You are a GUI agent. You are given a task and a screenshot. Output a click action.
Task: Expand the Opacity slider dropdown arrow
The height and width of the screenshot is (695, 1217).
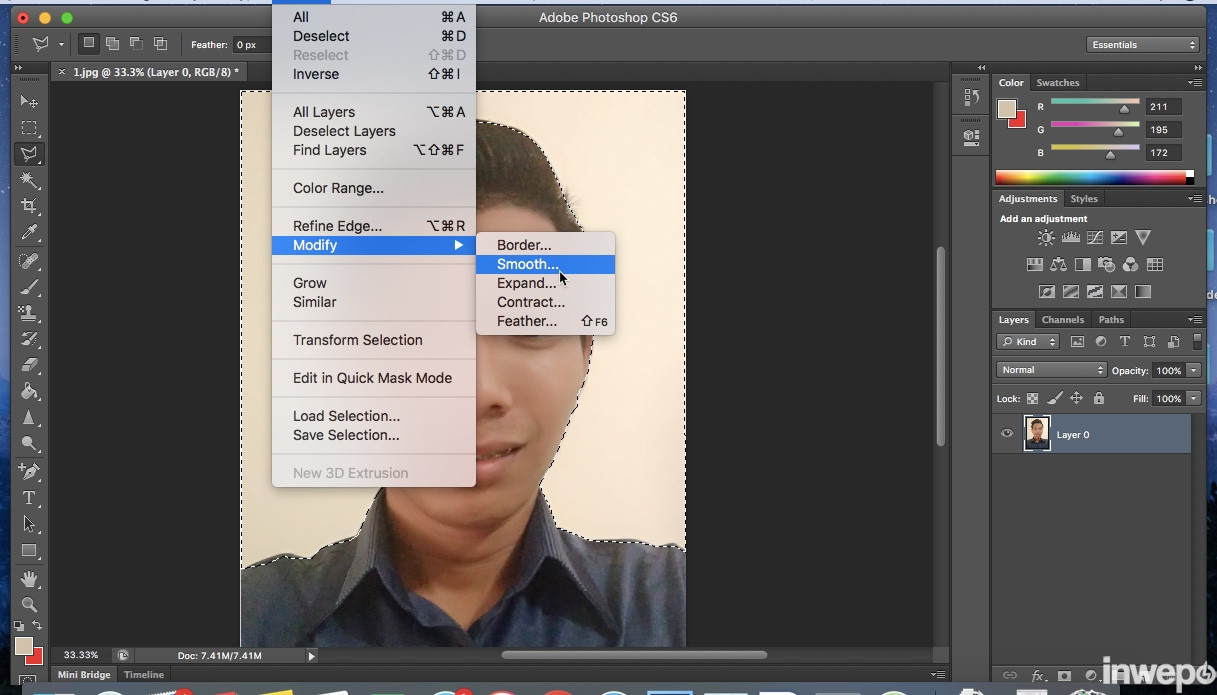point(1194,370)
